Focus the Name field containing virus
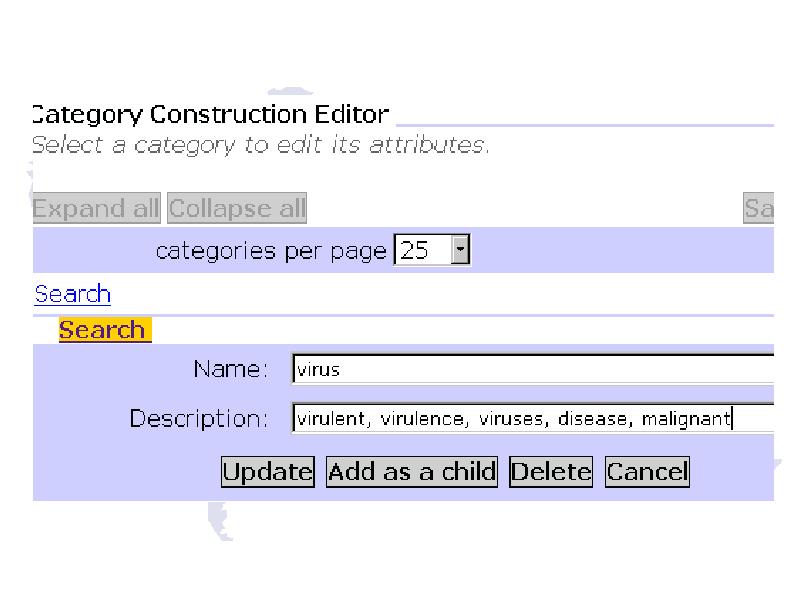 [533, 369]
